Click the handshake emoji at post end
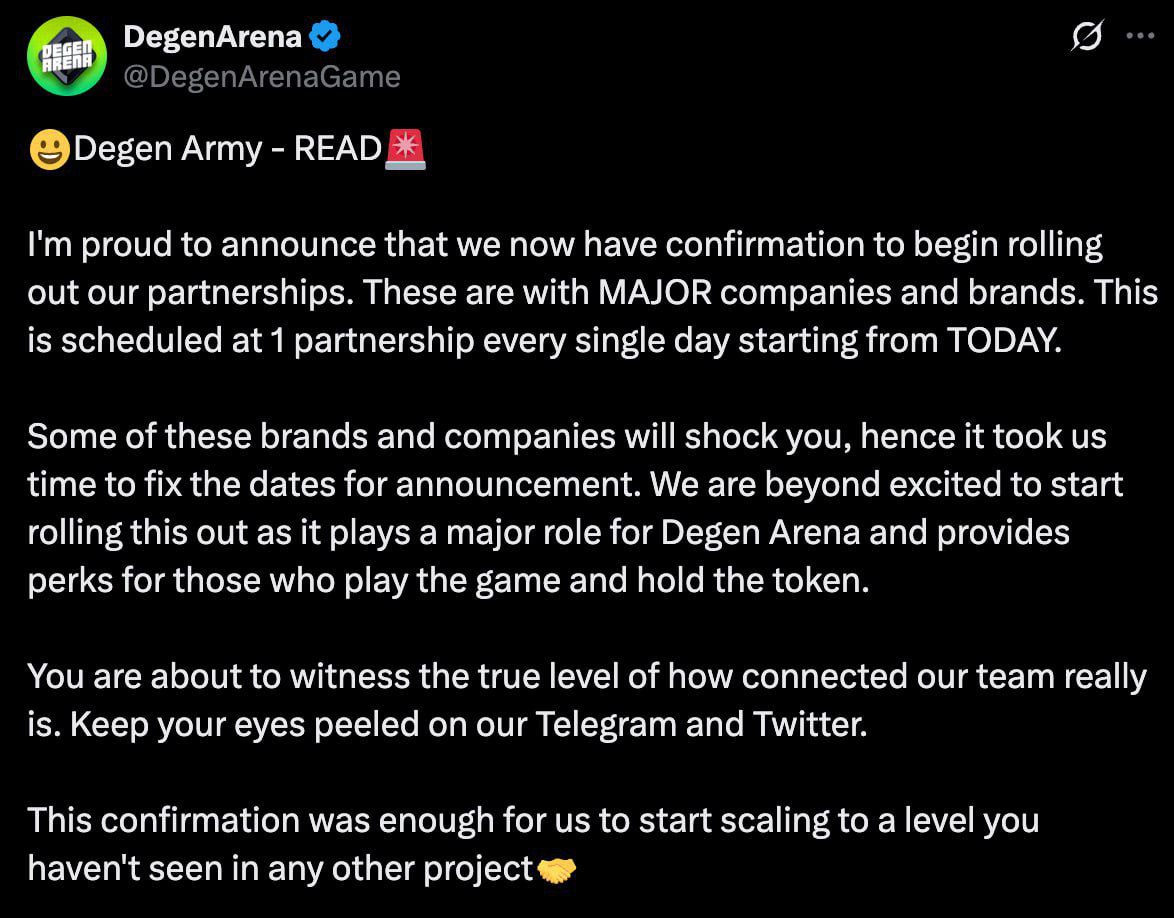The image size is (1174, 918). (x=557, y=870)
